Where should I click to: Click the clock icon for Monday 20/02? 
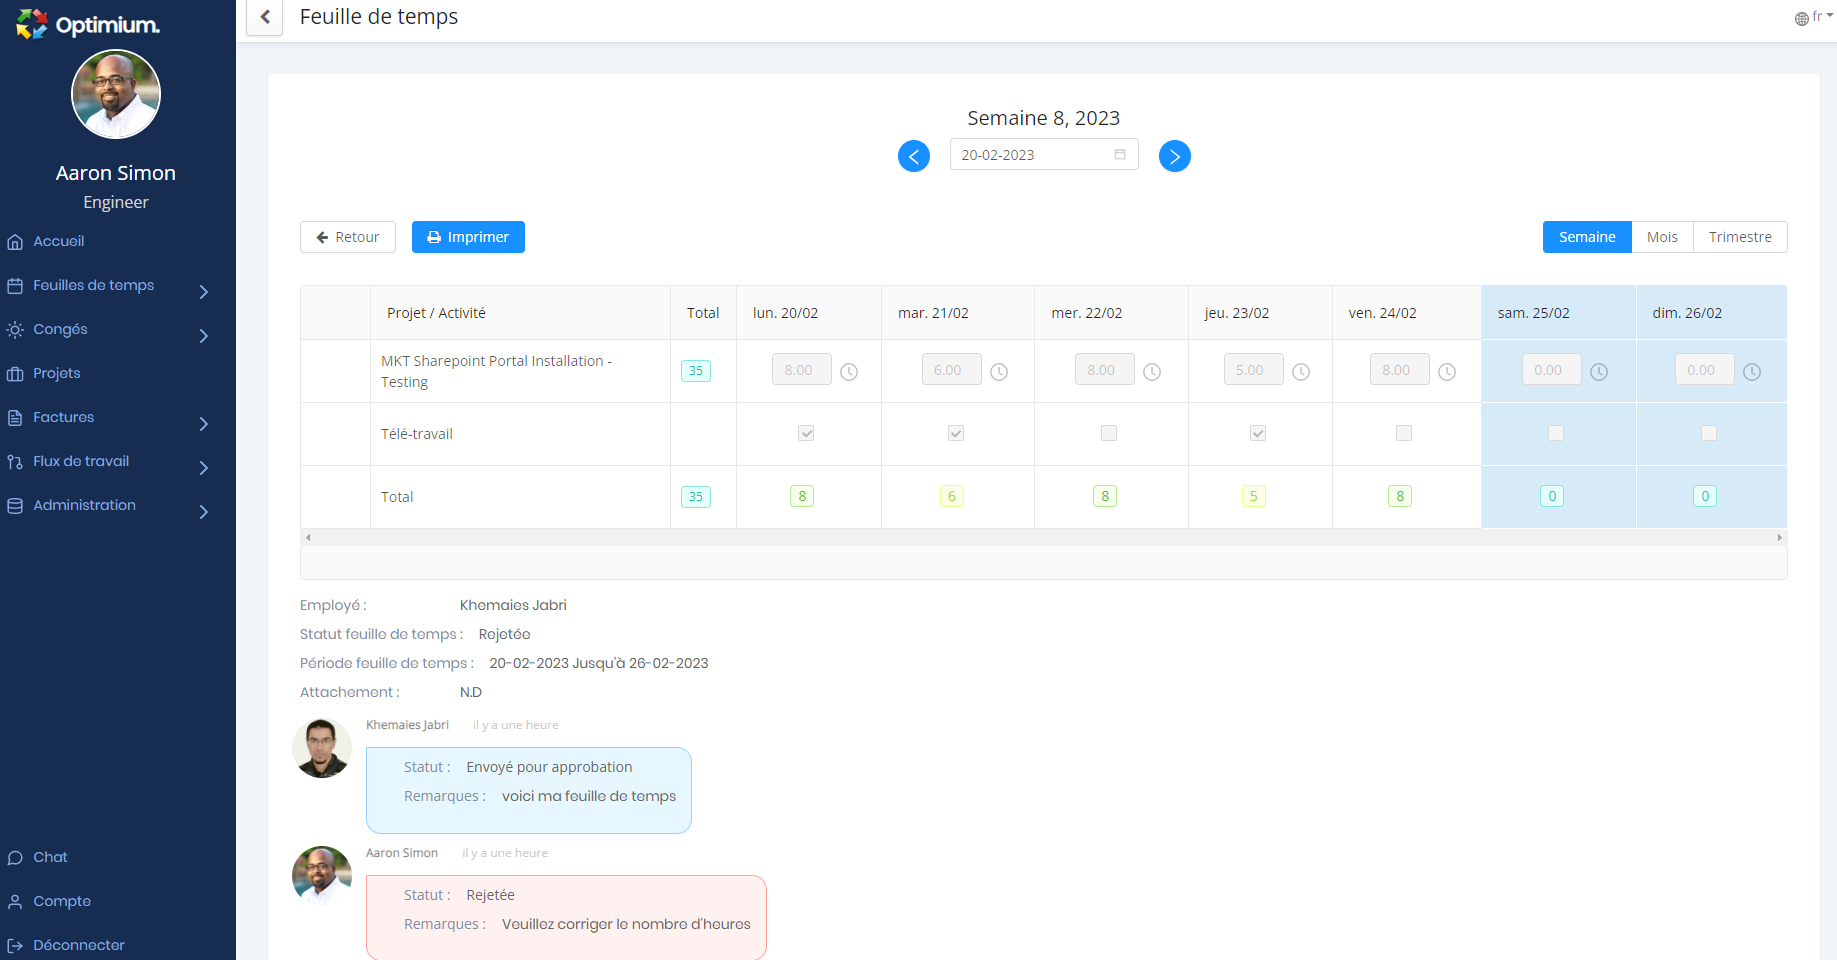coord(849,372)
